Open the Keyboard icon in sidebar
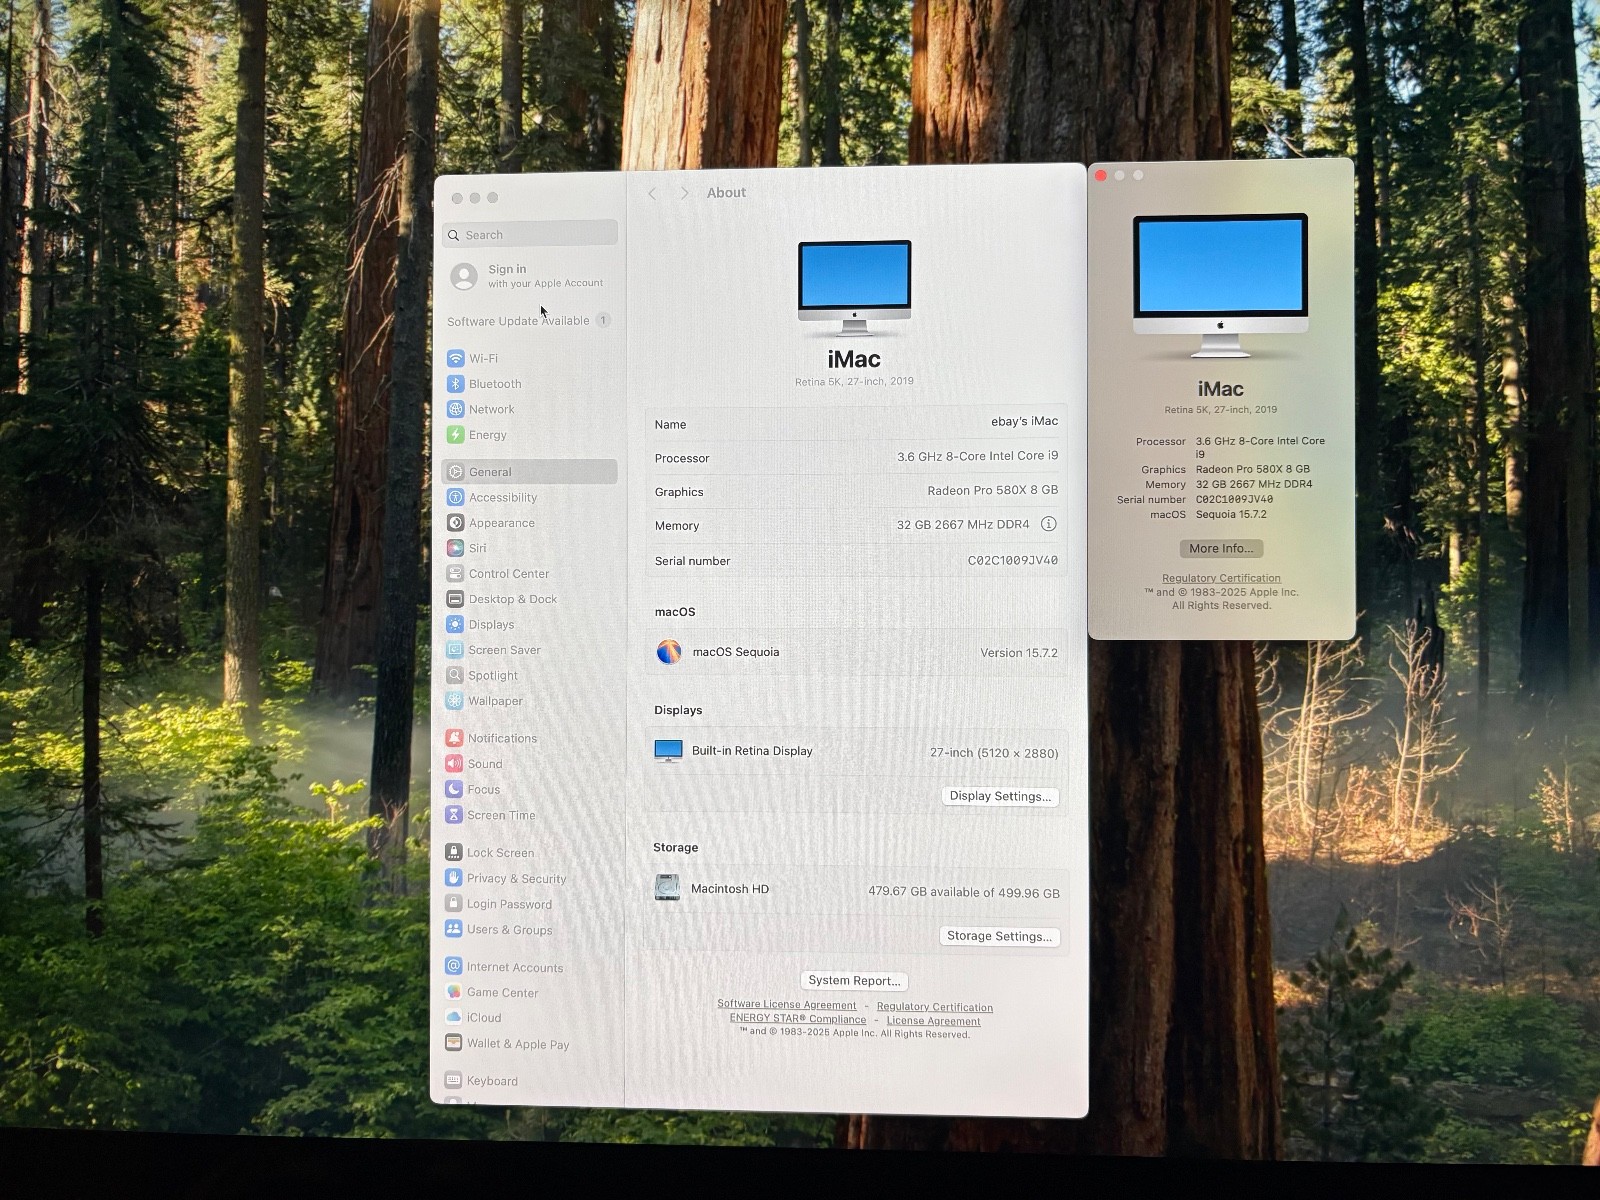 [453, 1080]
